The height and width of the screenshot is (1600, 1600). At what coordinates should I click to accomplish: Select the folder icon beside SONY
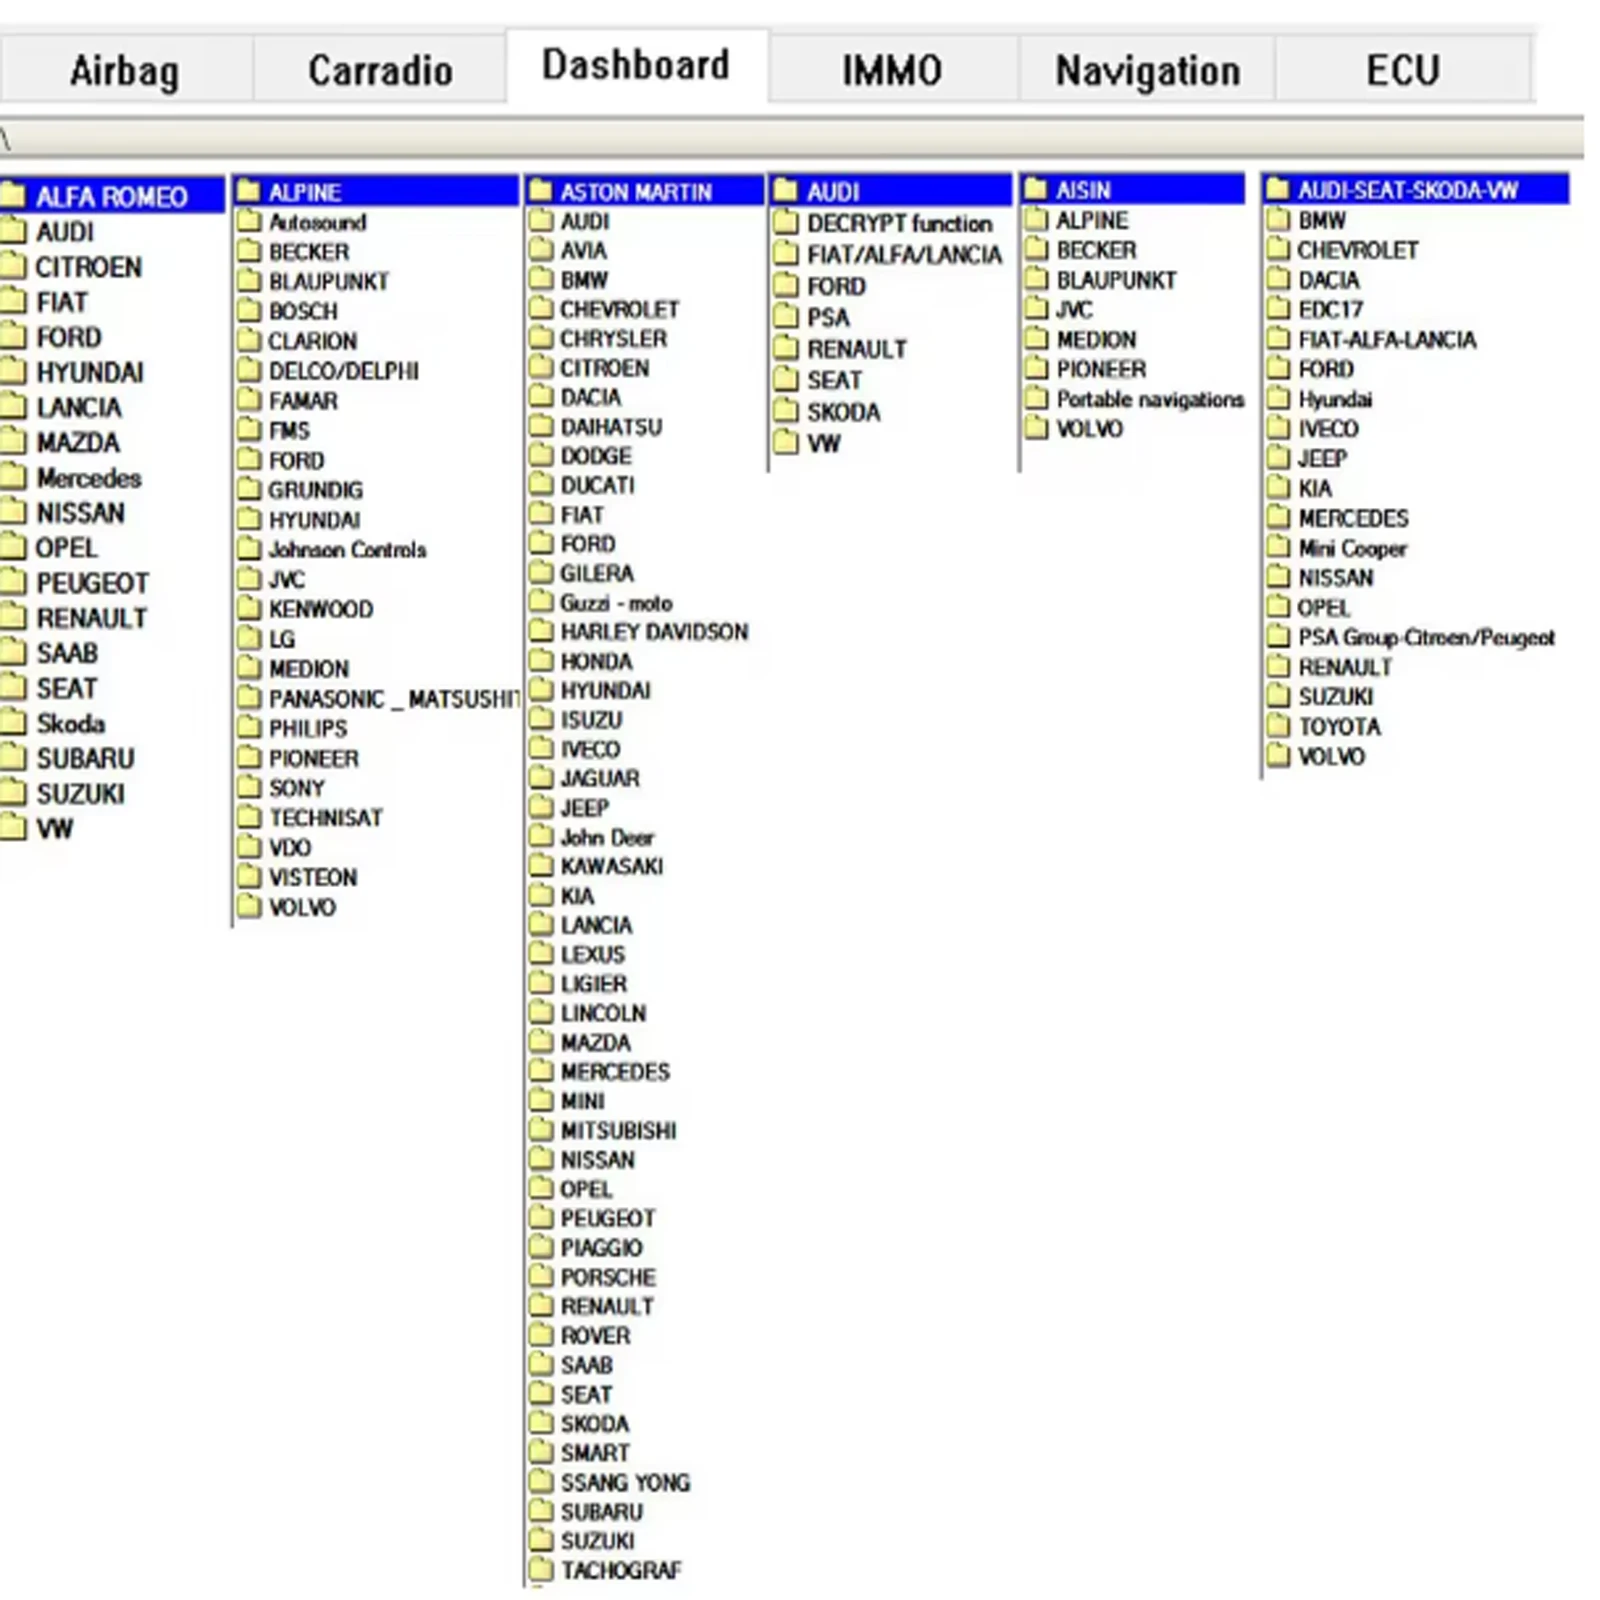tap(249, 788)
